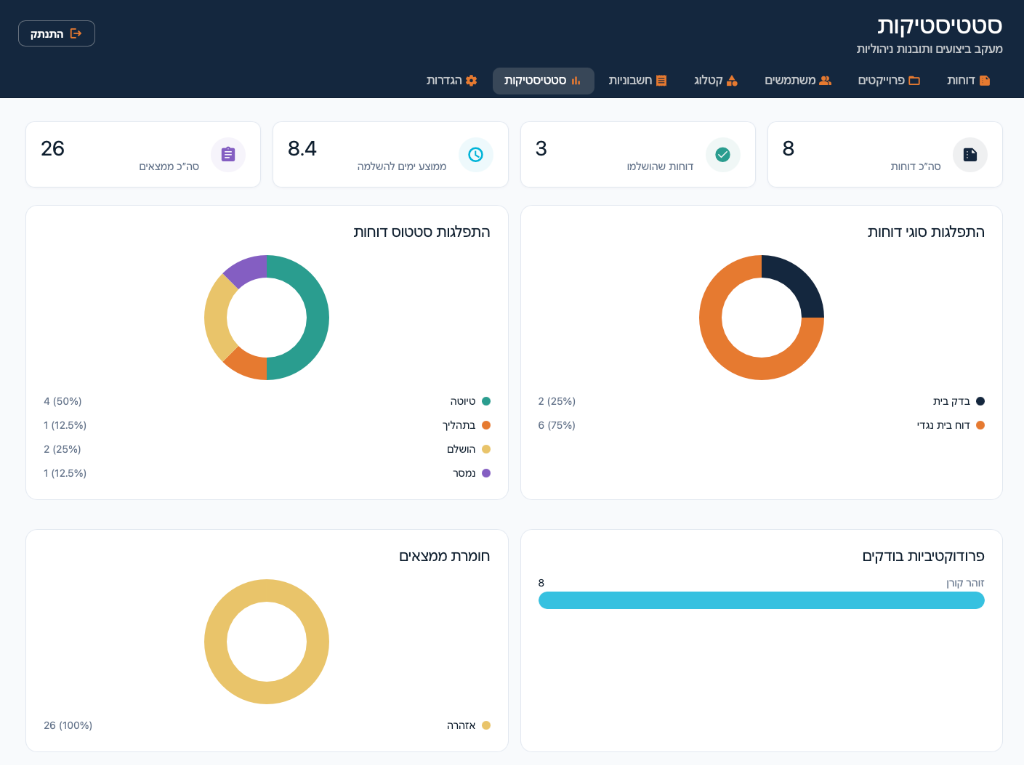Click the navy segment of the report-types donut

(797, 282)
